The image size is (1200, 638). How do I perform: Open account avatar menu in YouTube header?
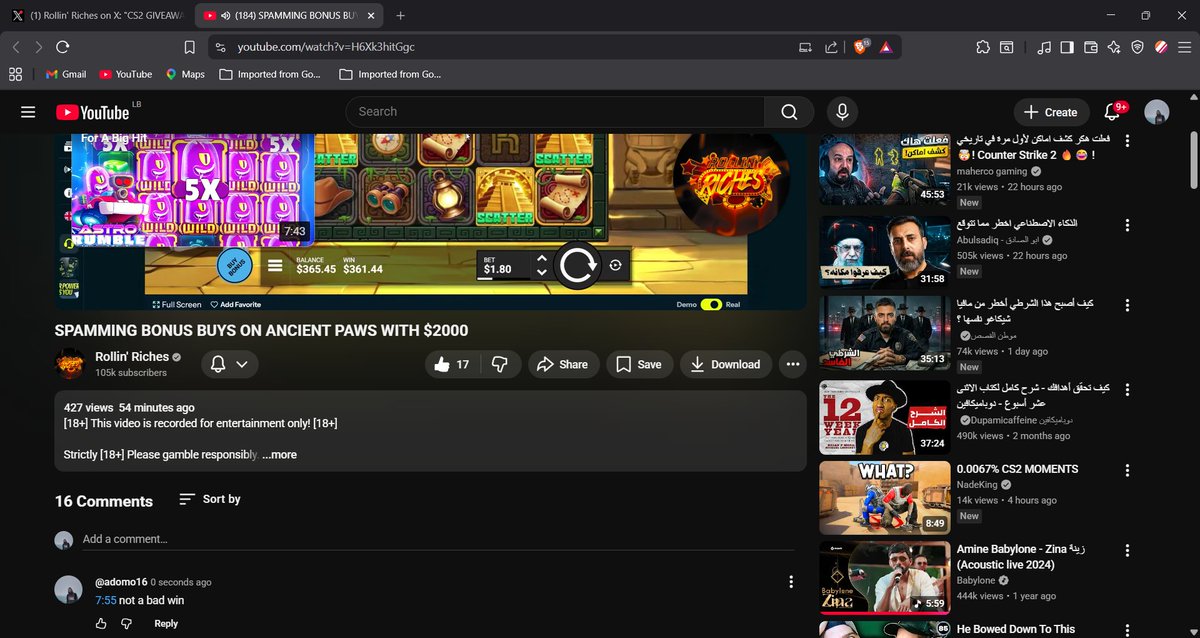coord(1157,112)
